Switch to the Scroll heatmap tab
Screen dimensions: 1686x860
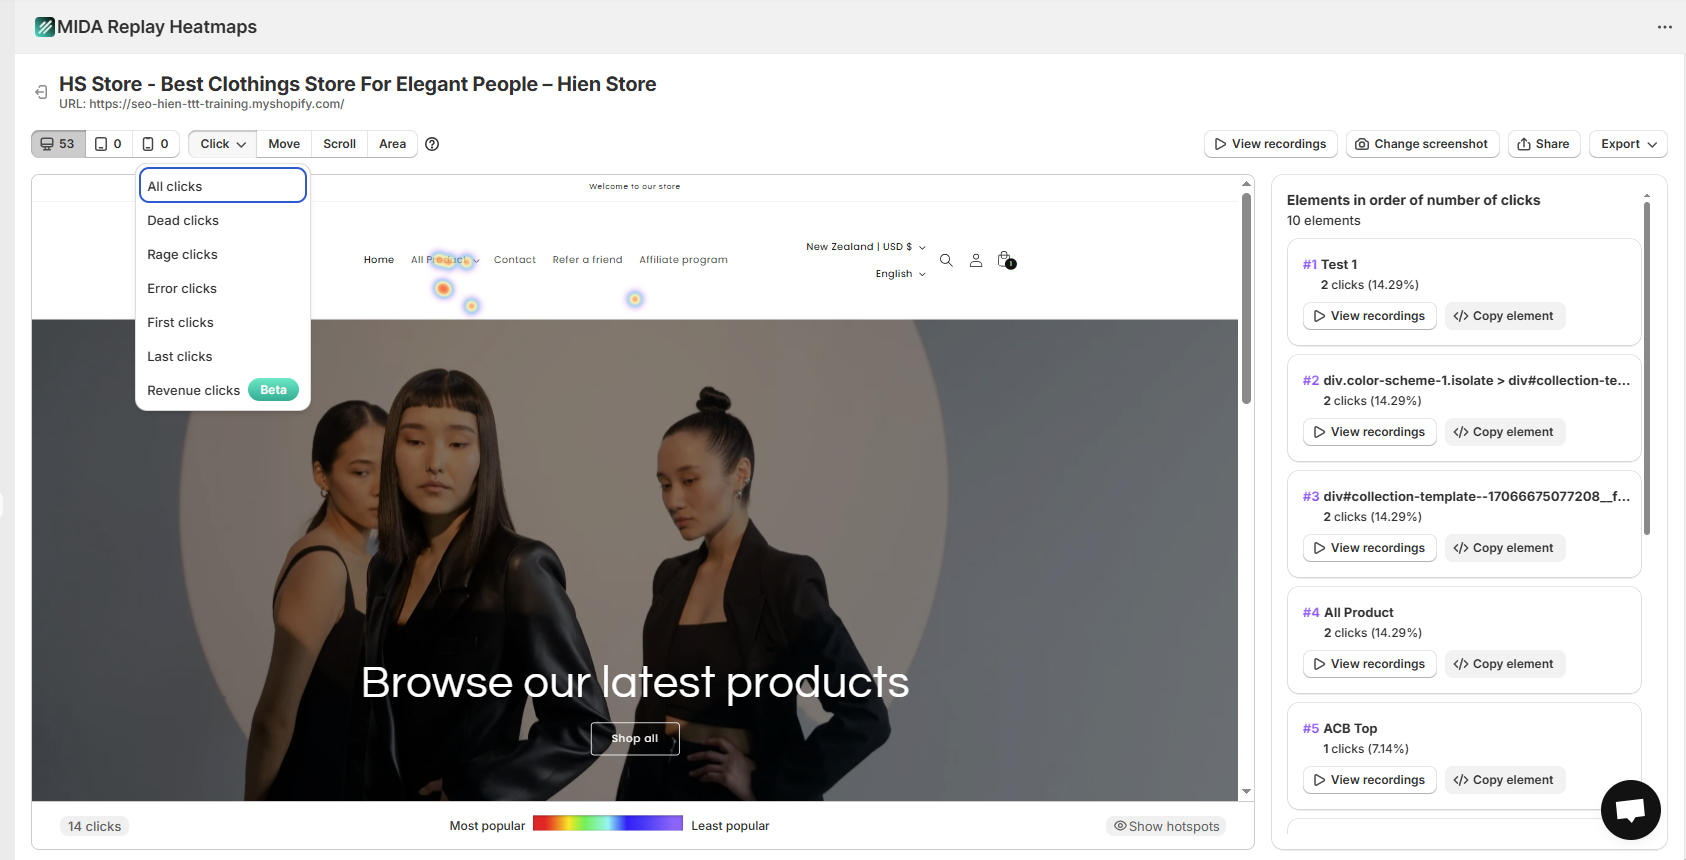(339, 144)
